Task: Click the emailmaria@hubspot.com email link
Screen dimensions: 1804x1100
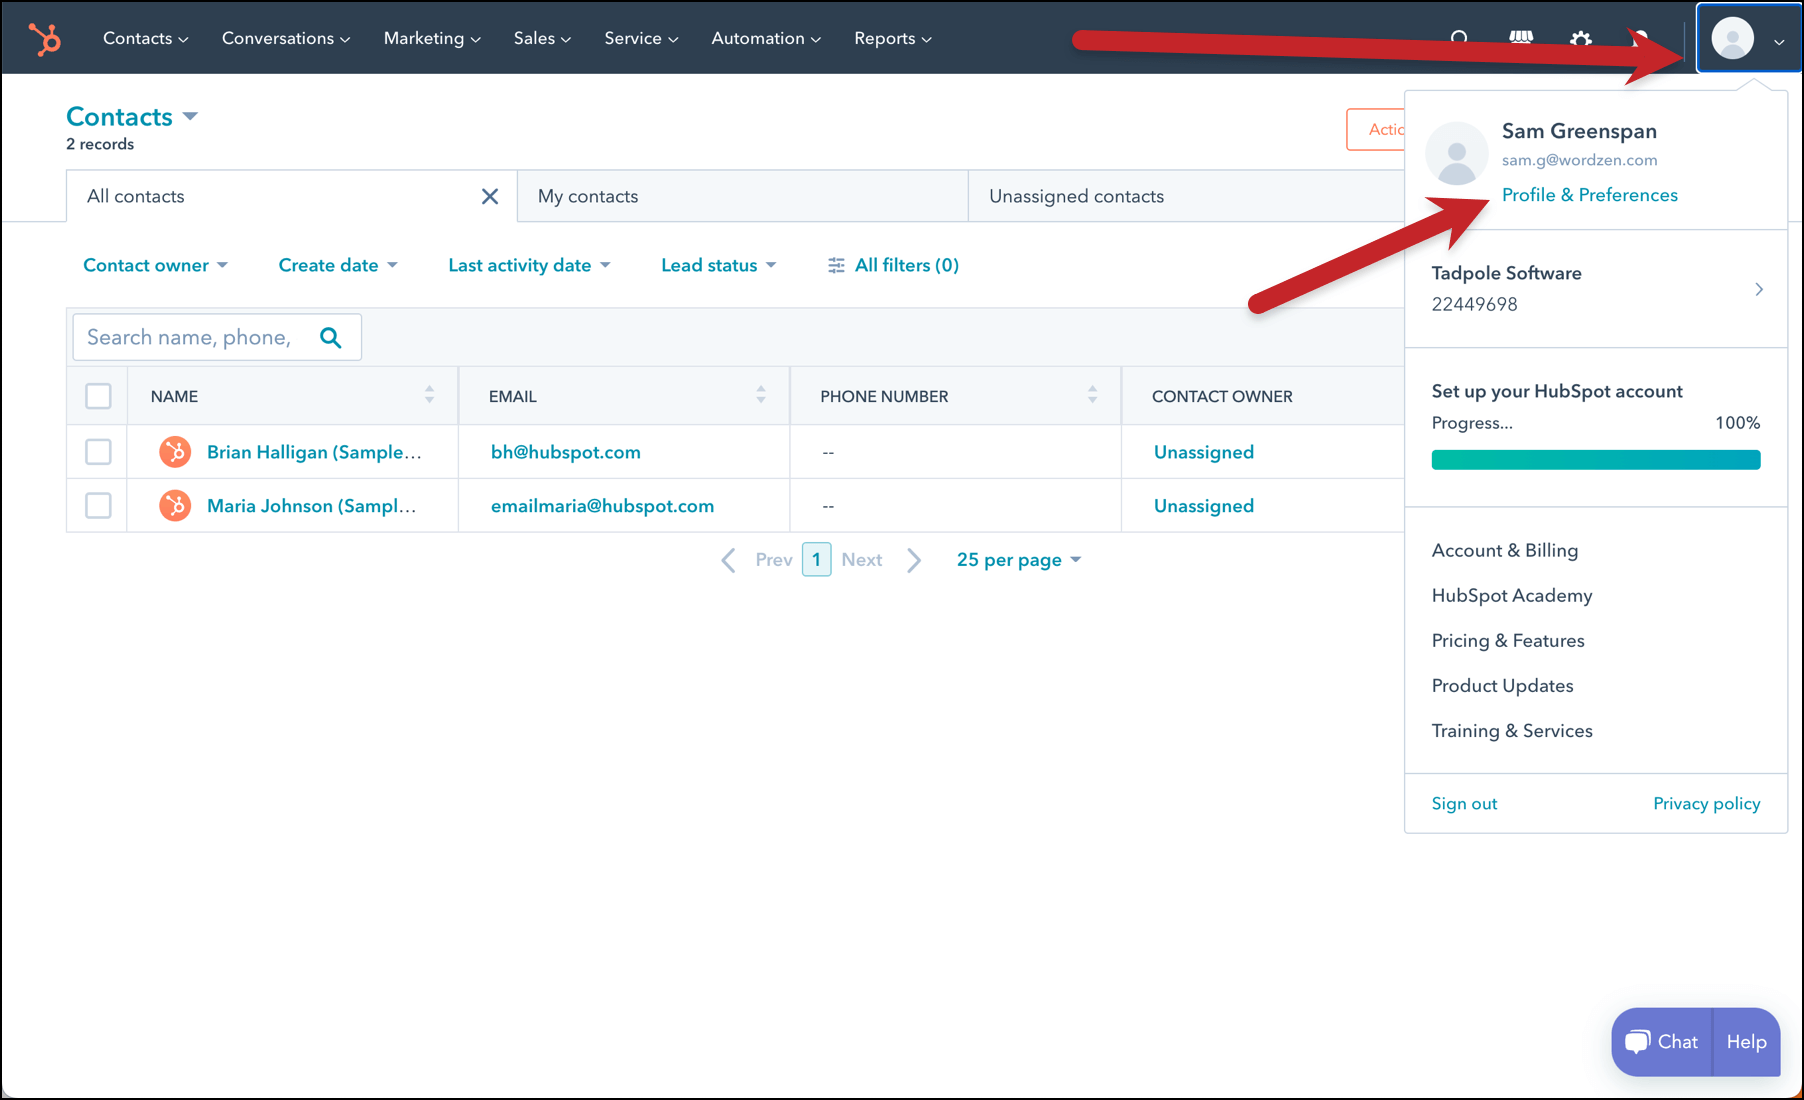Action: pyautogui.click(x=602, y=506)
